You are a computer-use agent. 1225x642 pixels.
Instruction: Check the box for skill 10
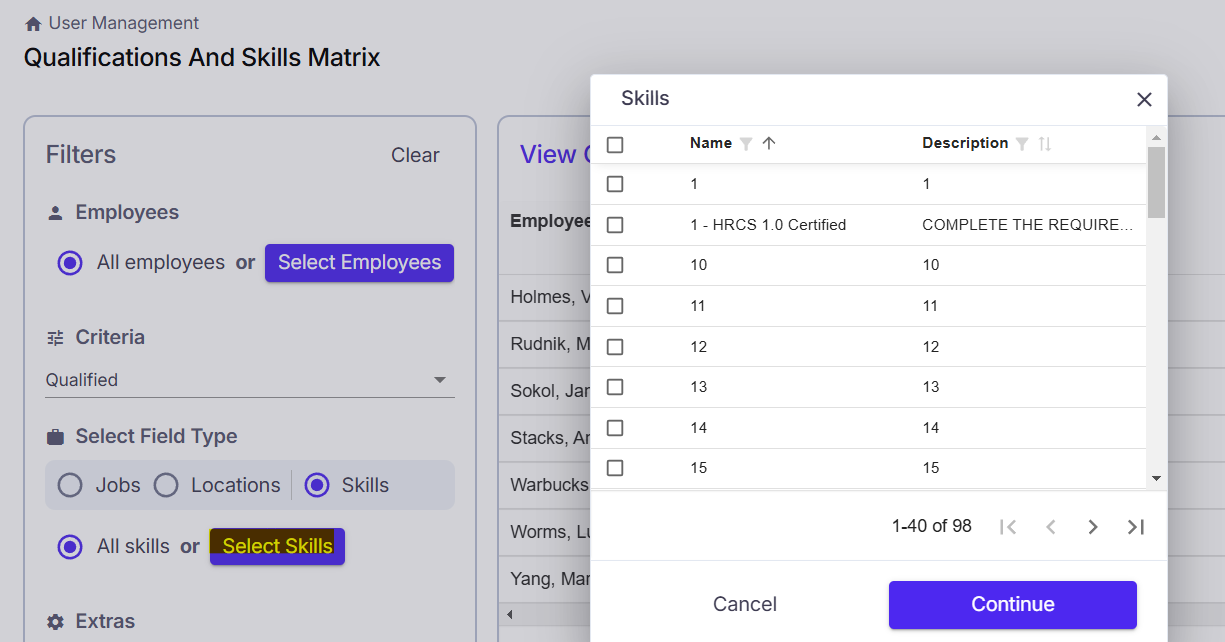point(615,265)
